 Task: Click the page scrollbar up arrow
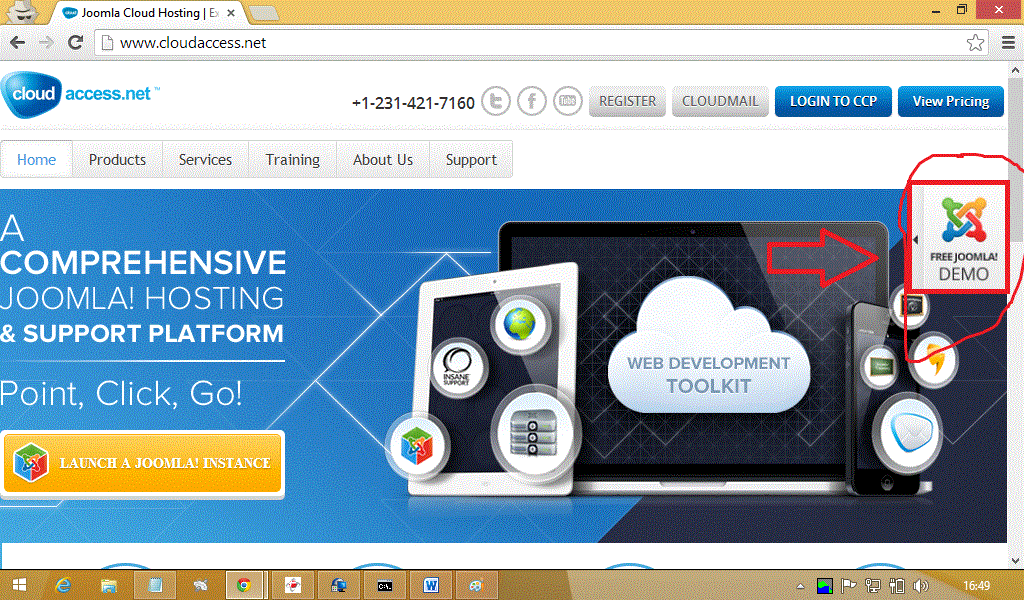(1016, 69)
